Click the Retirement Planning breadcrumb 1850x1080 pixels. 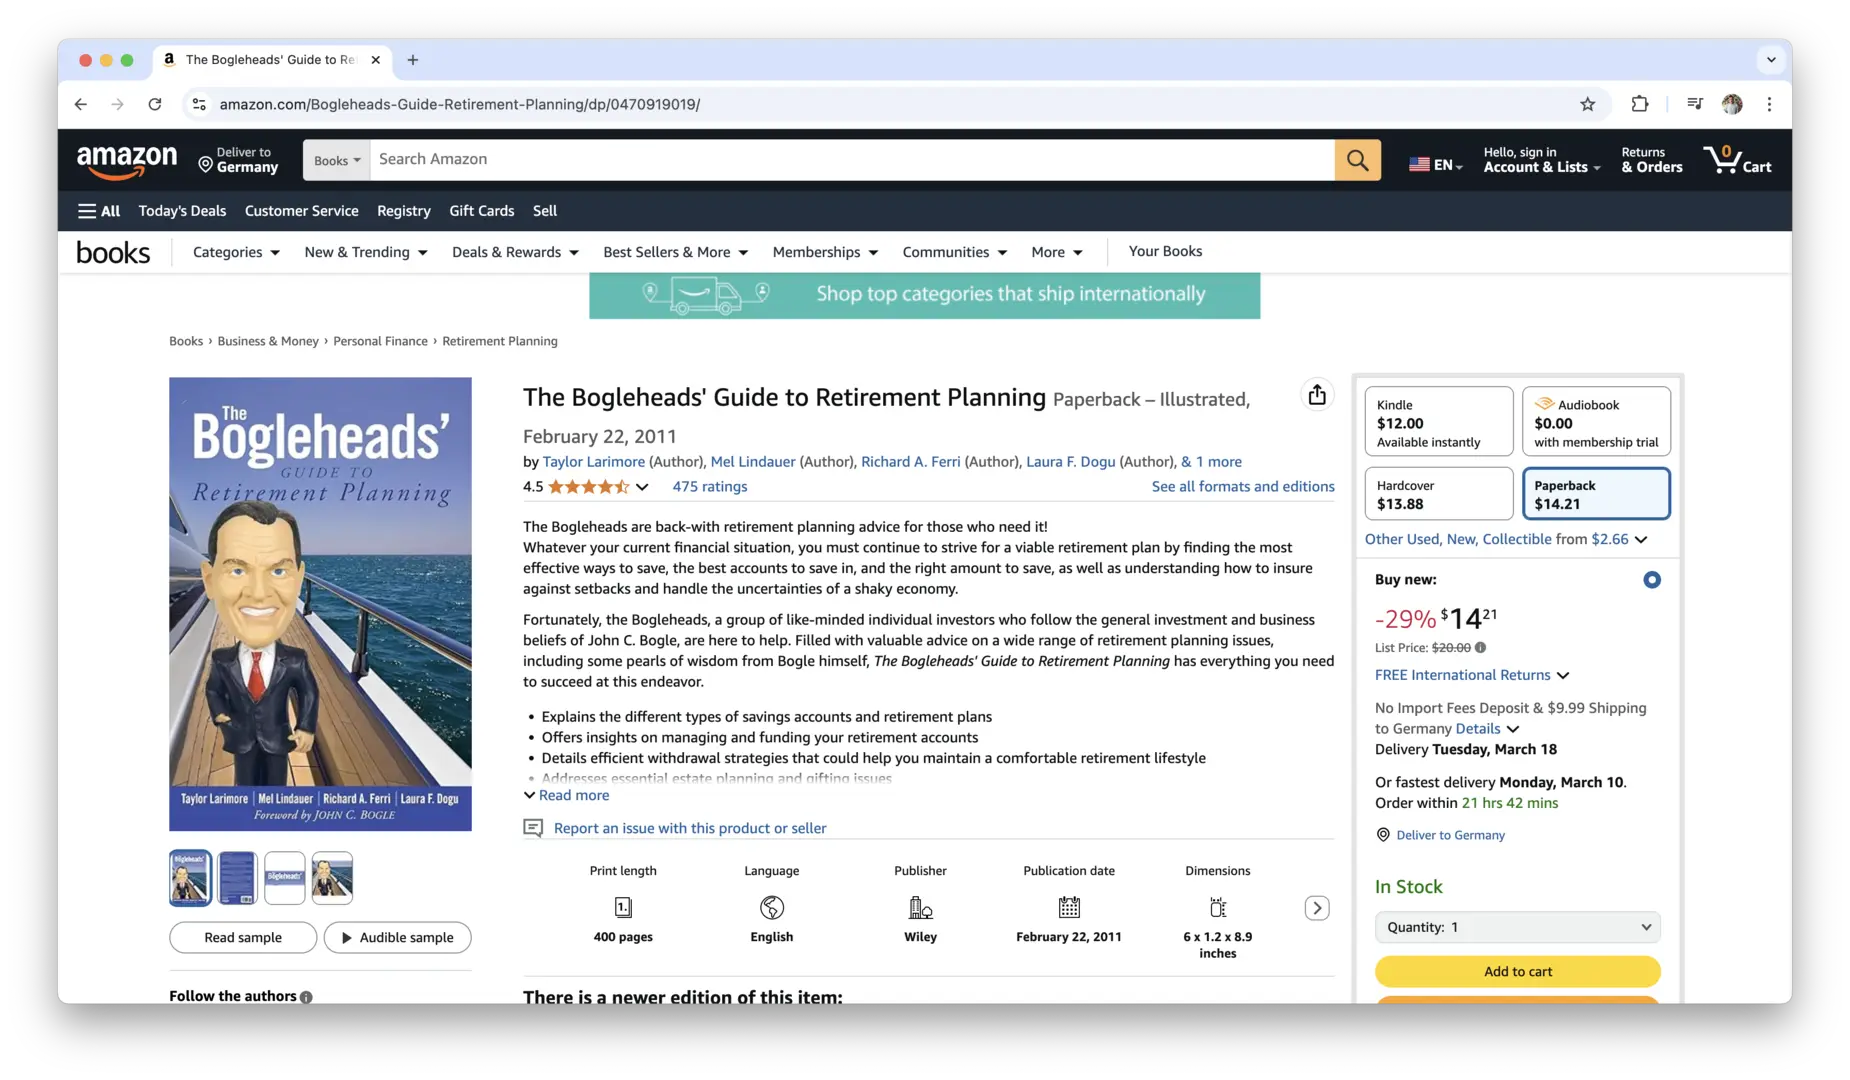(x=500, y=341)
